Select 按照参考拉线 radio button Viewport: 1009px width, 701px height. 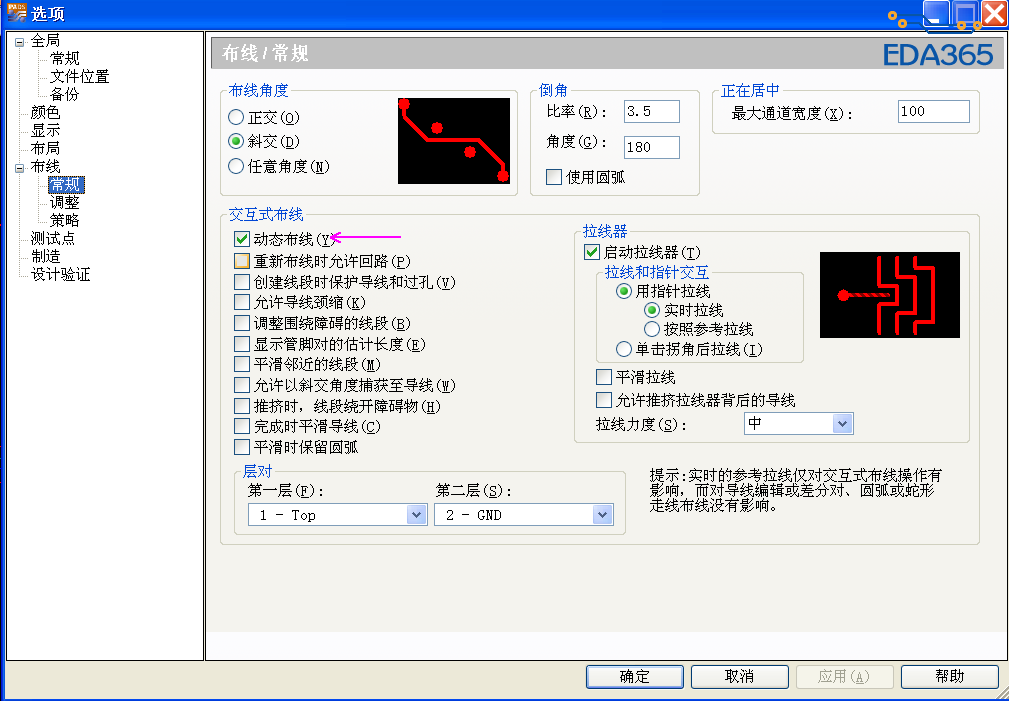pos(652,329)
